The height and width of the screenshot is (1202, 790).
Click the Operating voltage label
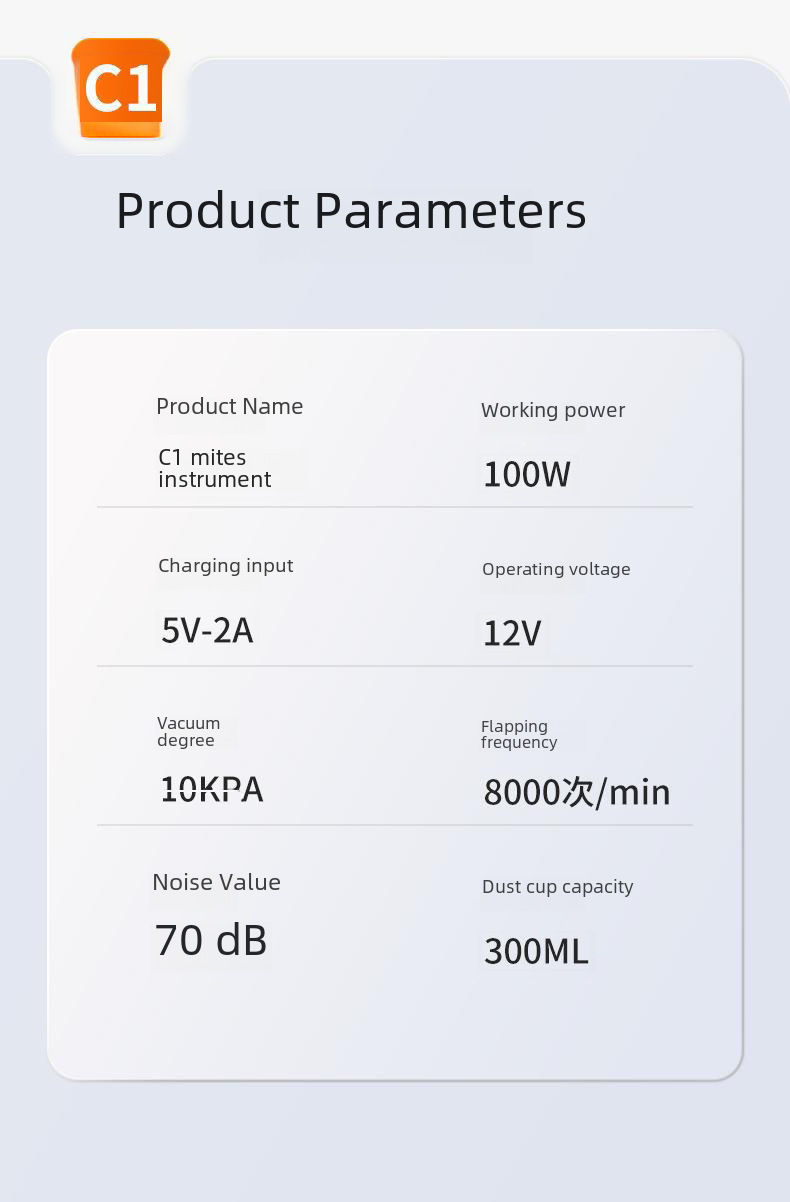(x=556, y=569)
